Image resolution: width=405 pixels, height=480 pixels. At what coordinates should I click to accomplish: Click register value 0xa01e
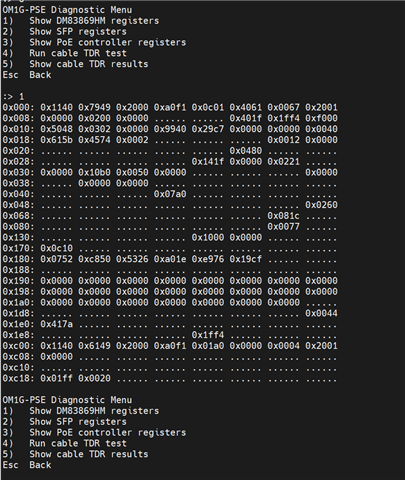click(x=170, y=259)
